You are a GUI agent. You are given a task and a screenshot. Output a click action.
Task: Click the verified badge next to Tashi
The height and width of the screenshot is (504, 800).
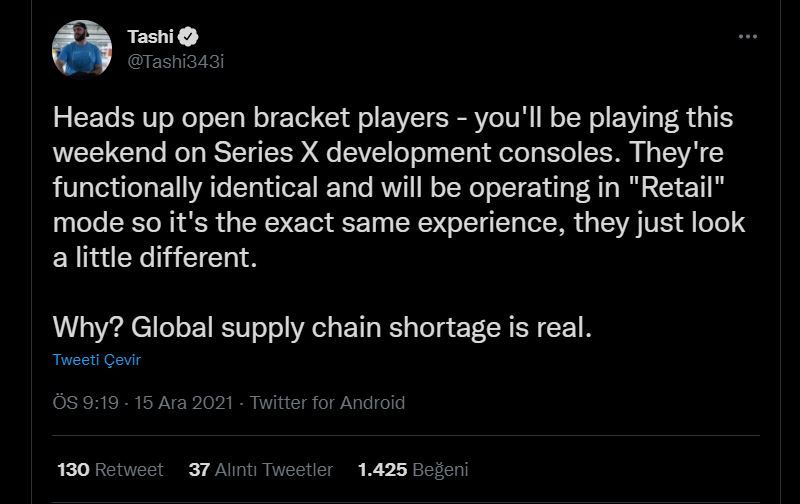click(188, 37)
